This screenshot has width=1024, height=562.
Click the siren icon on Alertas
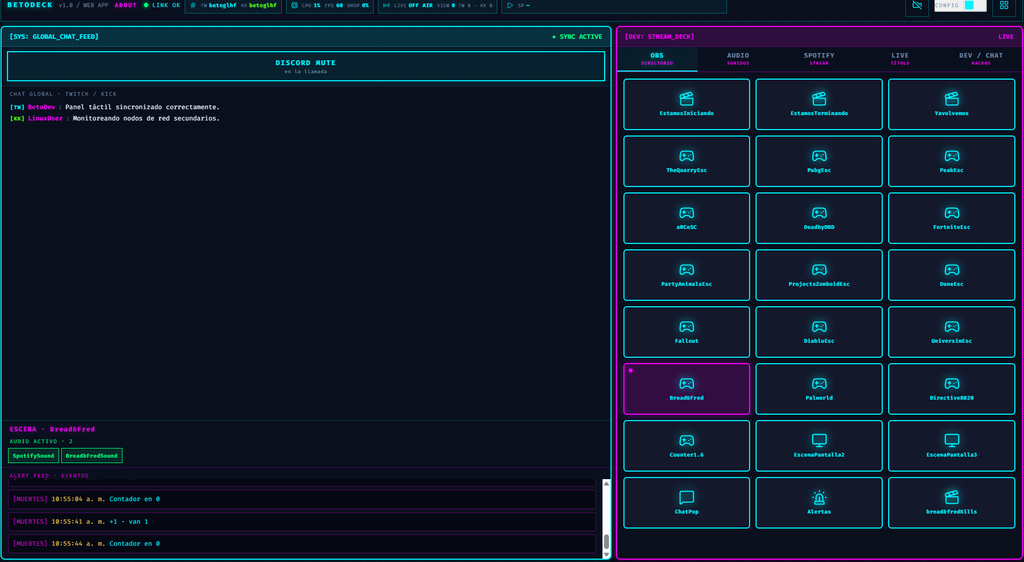(x=819, y=497)
